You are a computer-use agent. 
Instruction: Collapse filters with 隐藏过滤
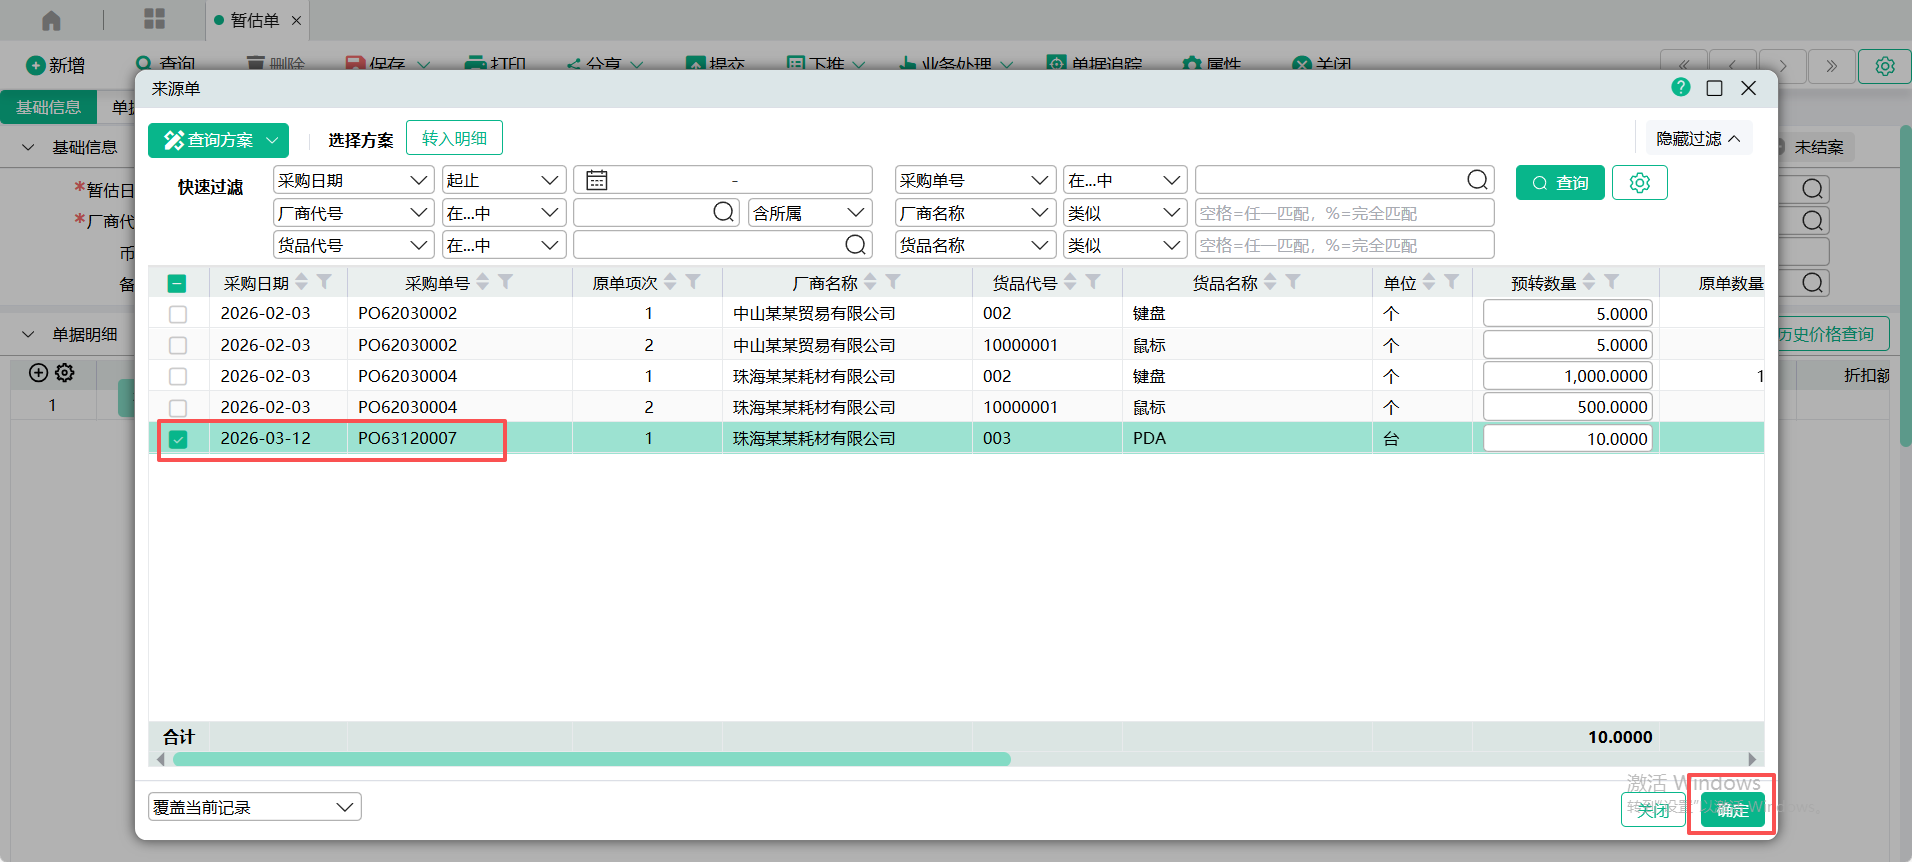1698,139
